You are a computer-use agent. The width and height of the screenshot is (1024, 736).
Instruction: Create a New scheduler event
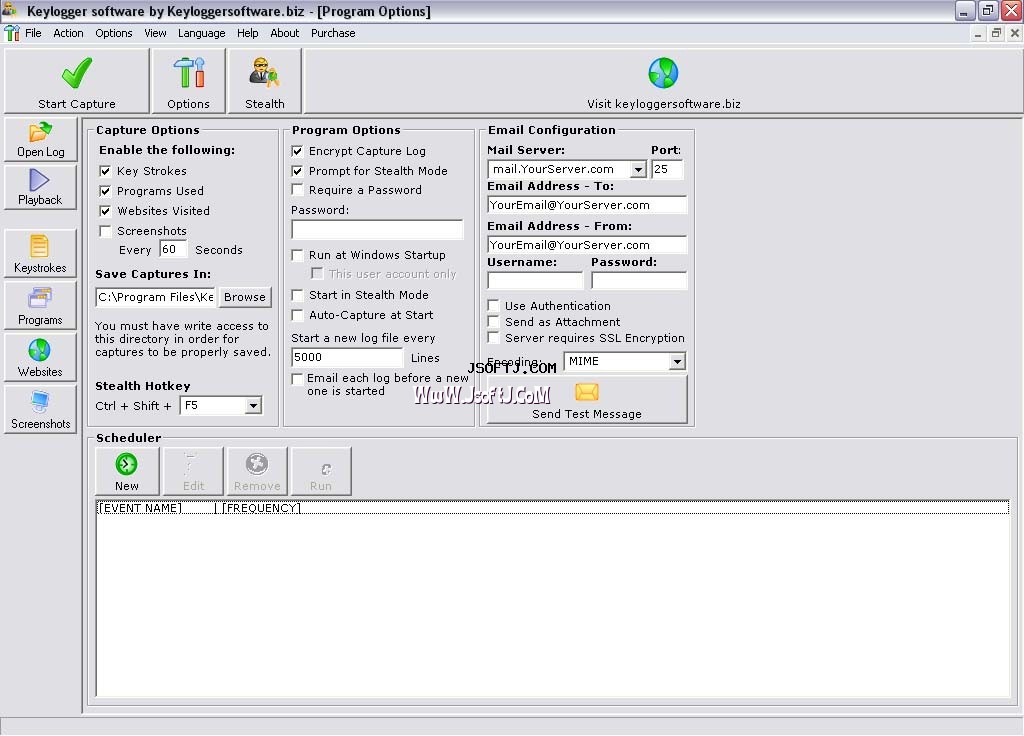tap(127, 471)
